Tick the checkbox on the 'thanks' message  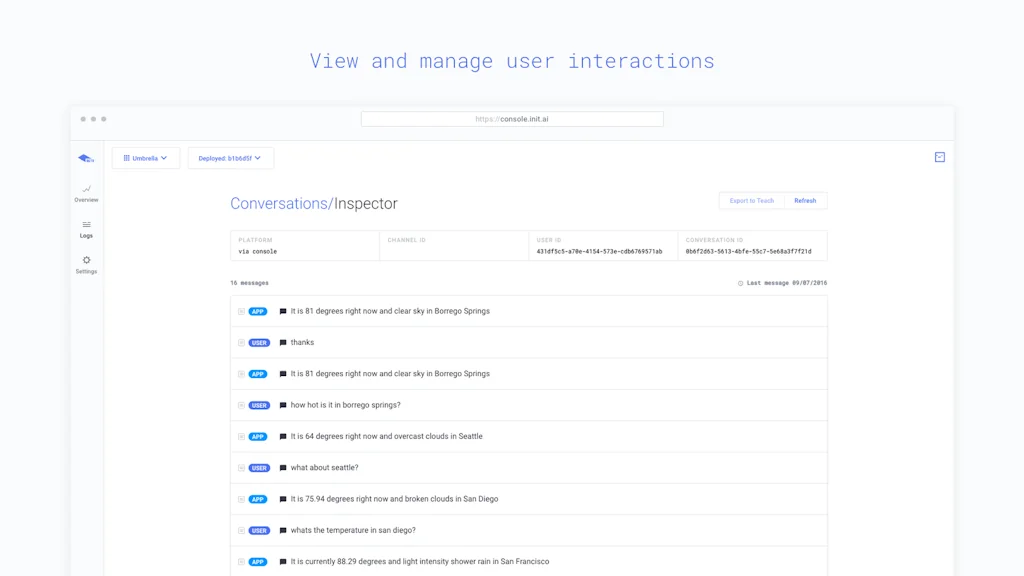239,342
